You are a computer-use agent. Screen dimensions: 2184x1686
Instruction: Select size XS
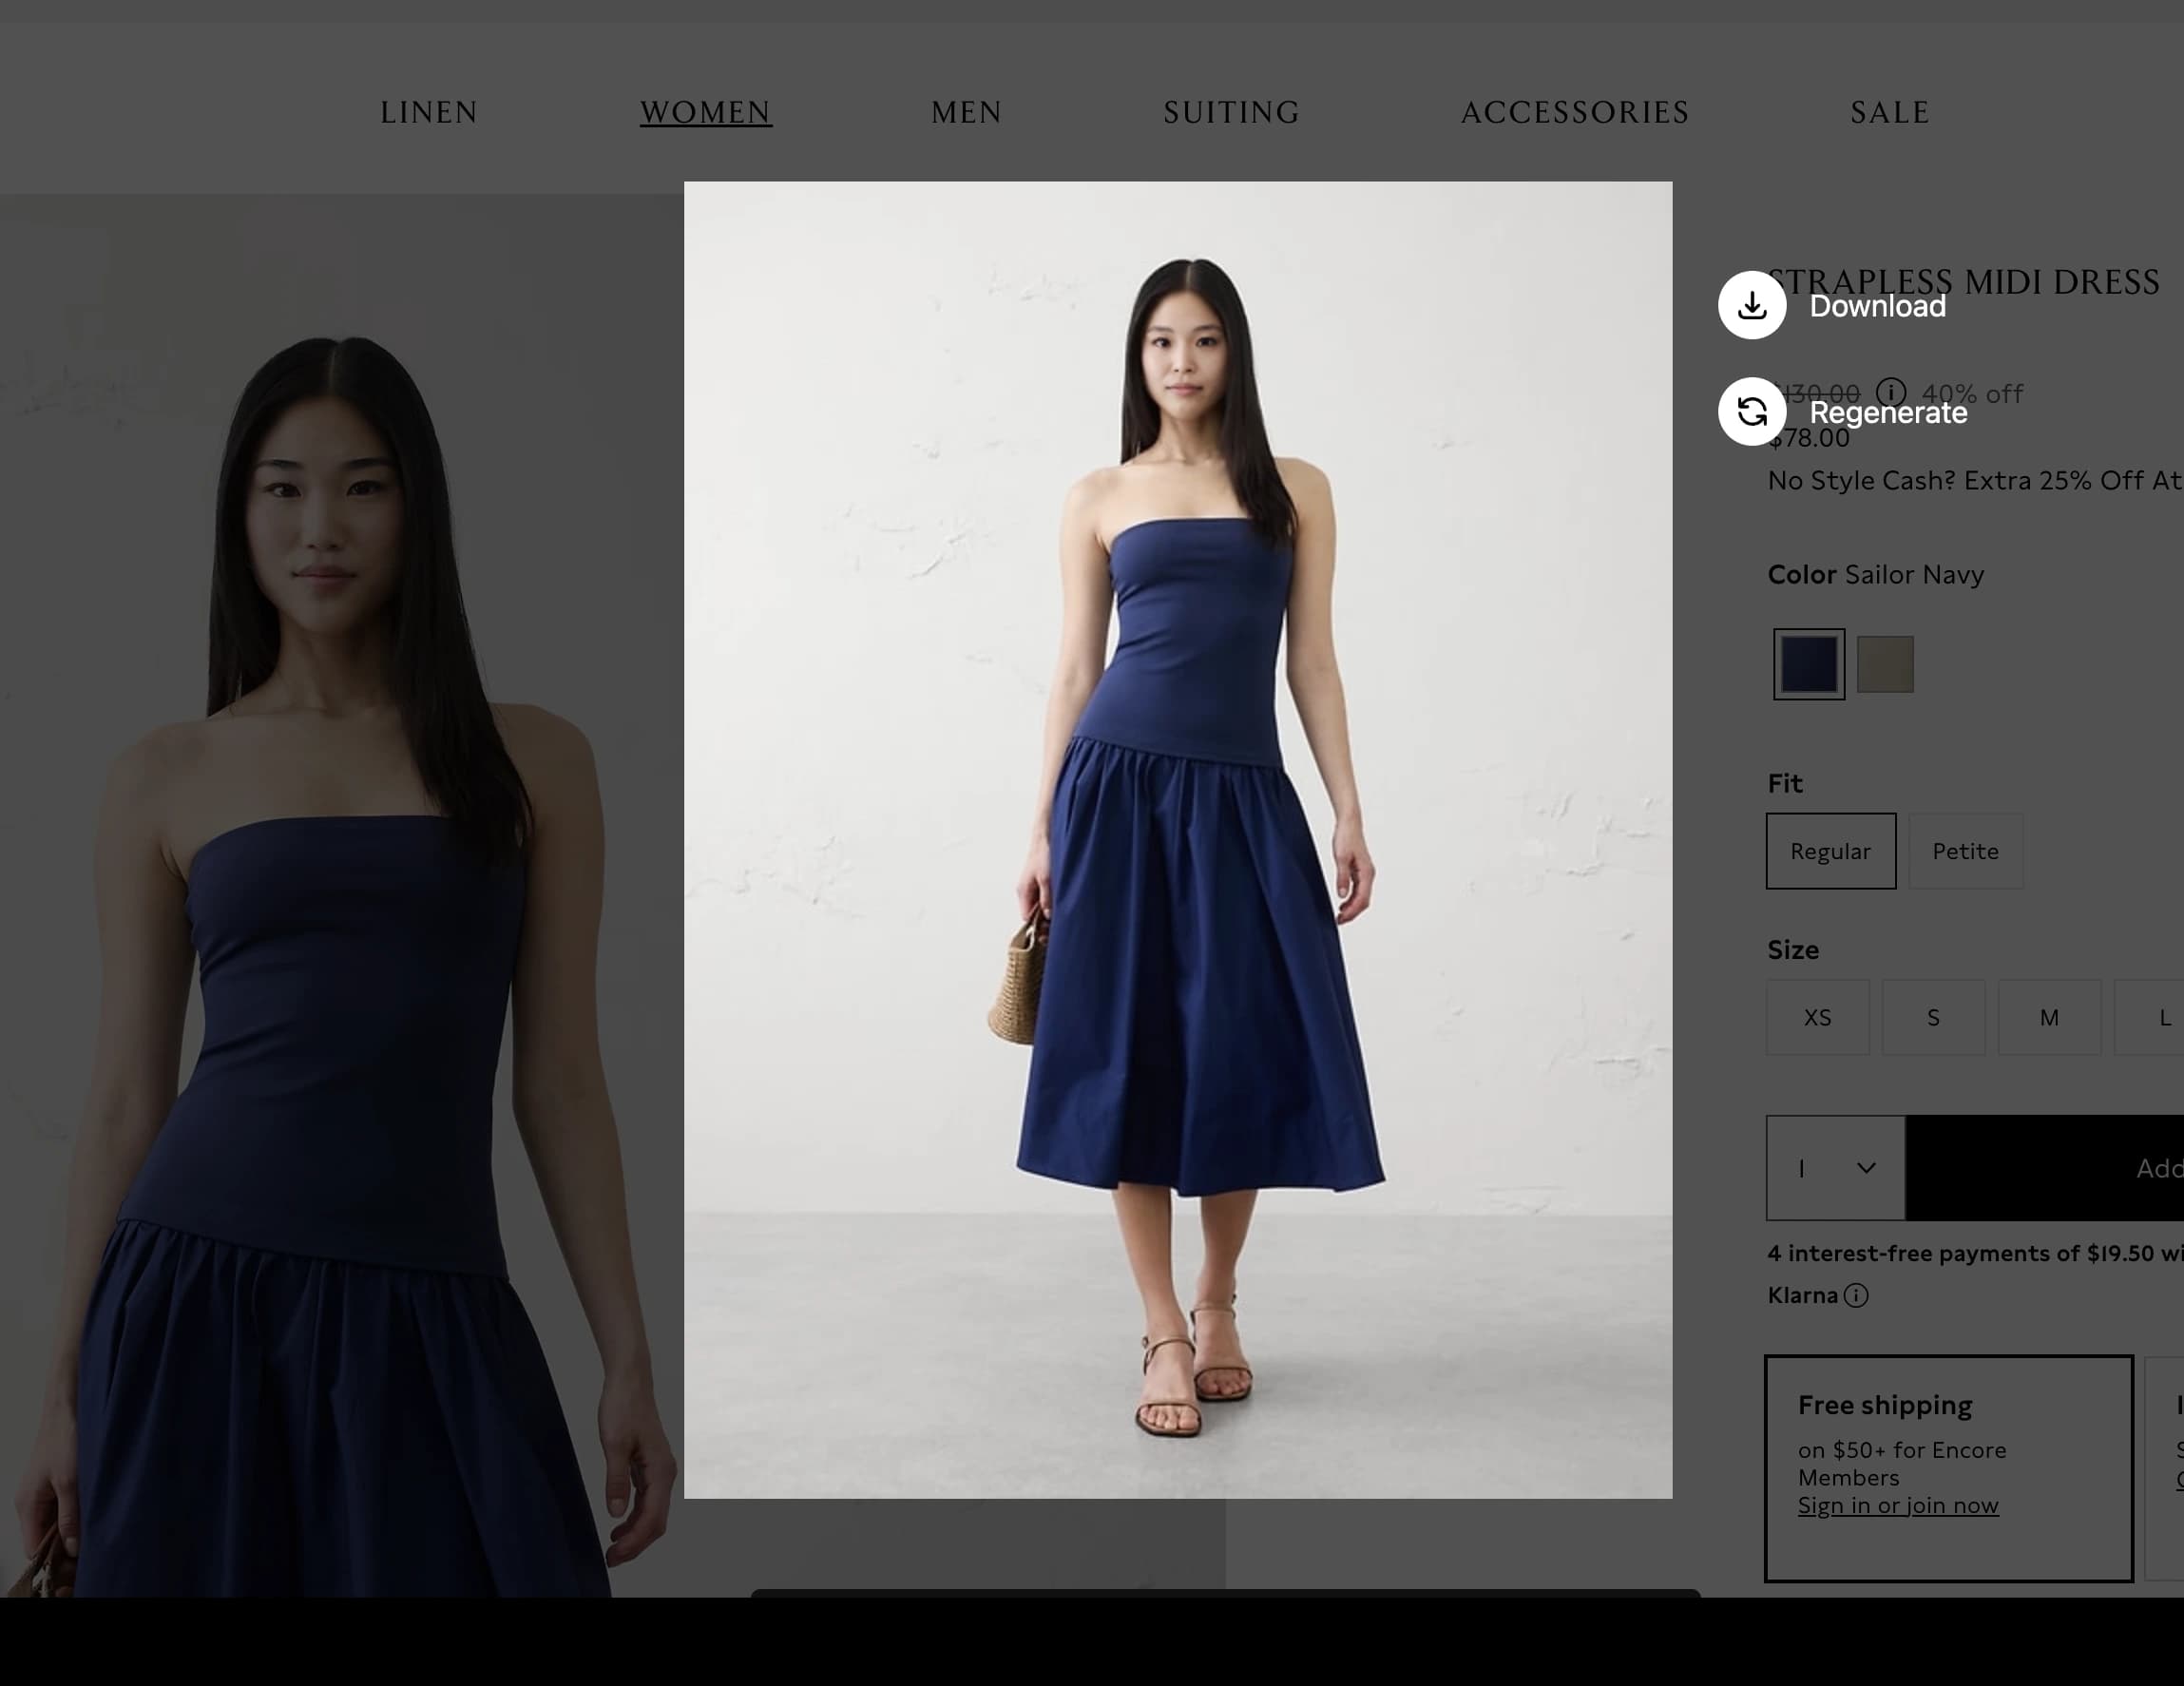click(1818, 1017)
